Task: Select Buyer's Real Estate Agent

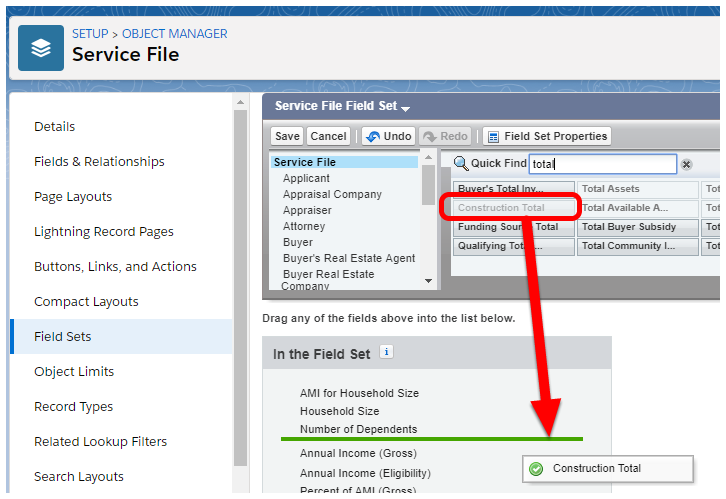Action: tap(349, 258)
